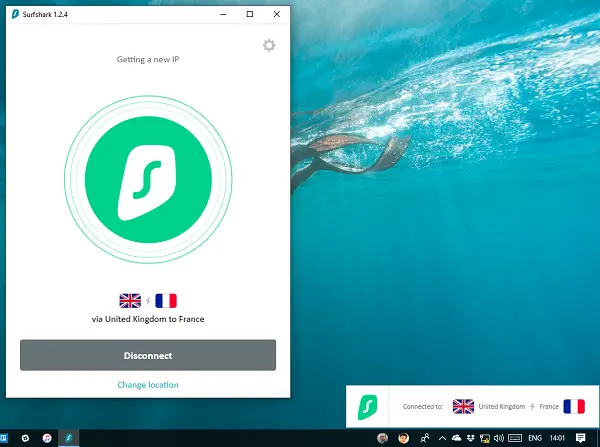Click UK flag in the Connected to notification
The height and width of the screenshot is (447, 600).
tap(463, 406)
